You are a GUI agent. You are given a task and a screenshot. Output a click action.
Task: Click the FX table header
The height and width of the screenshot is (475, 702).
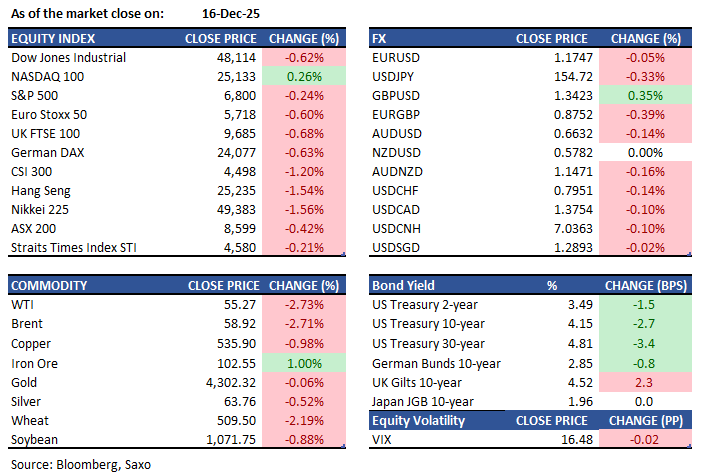(380, 39)
